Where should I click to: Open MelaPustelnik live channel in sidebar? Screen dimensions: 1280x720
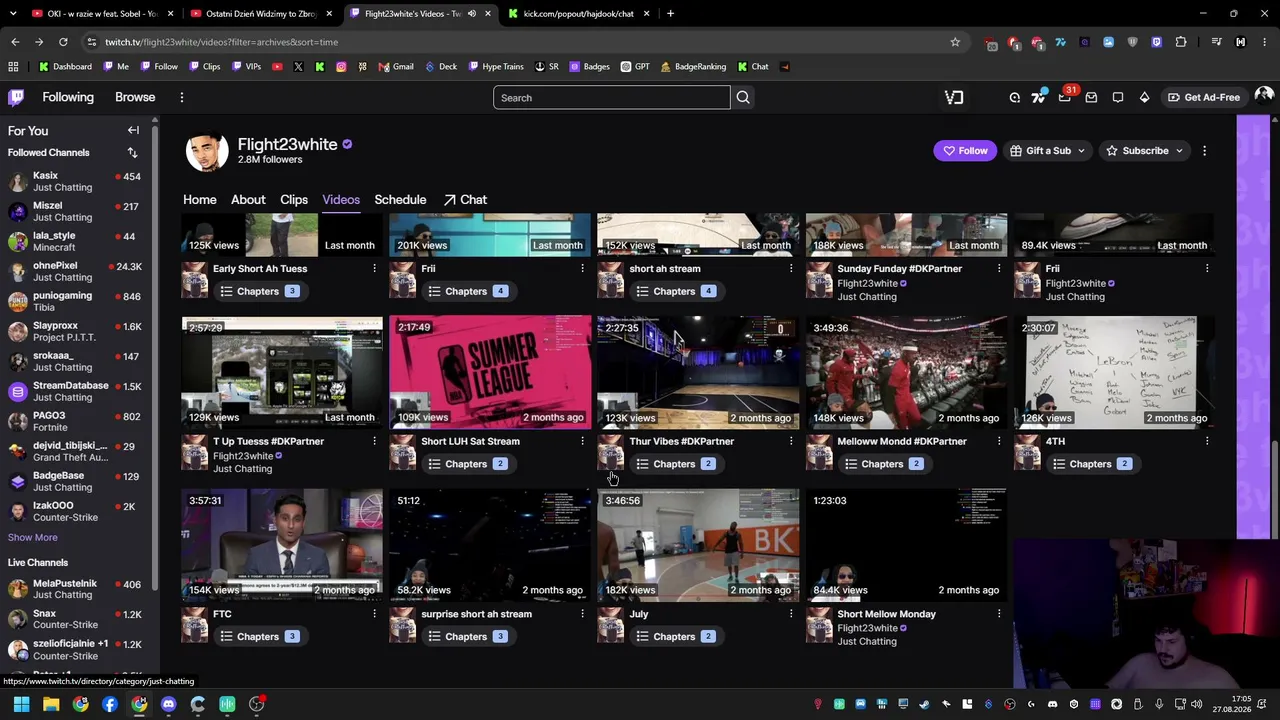coord(78,589)
